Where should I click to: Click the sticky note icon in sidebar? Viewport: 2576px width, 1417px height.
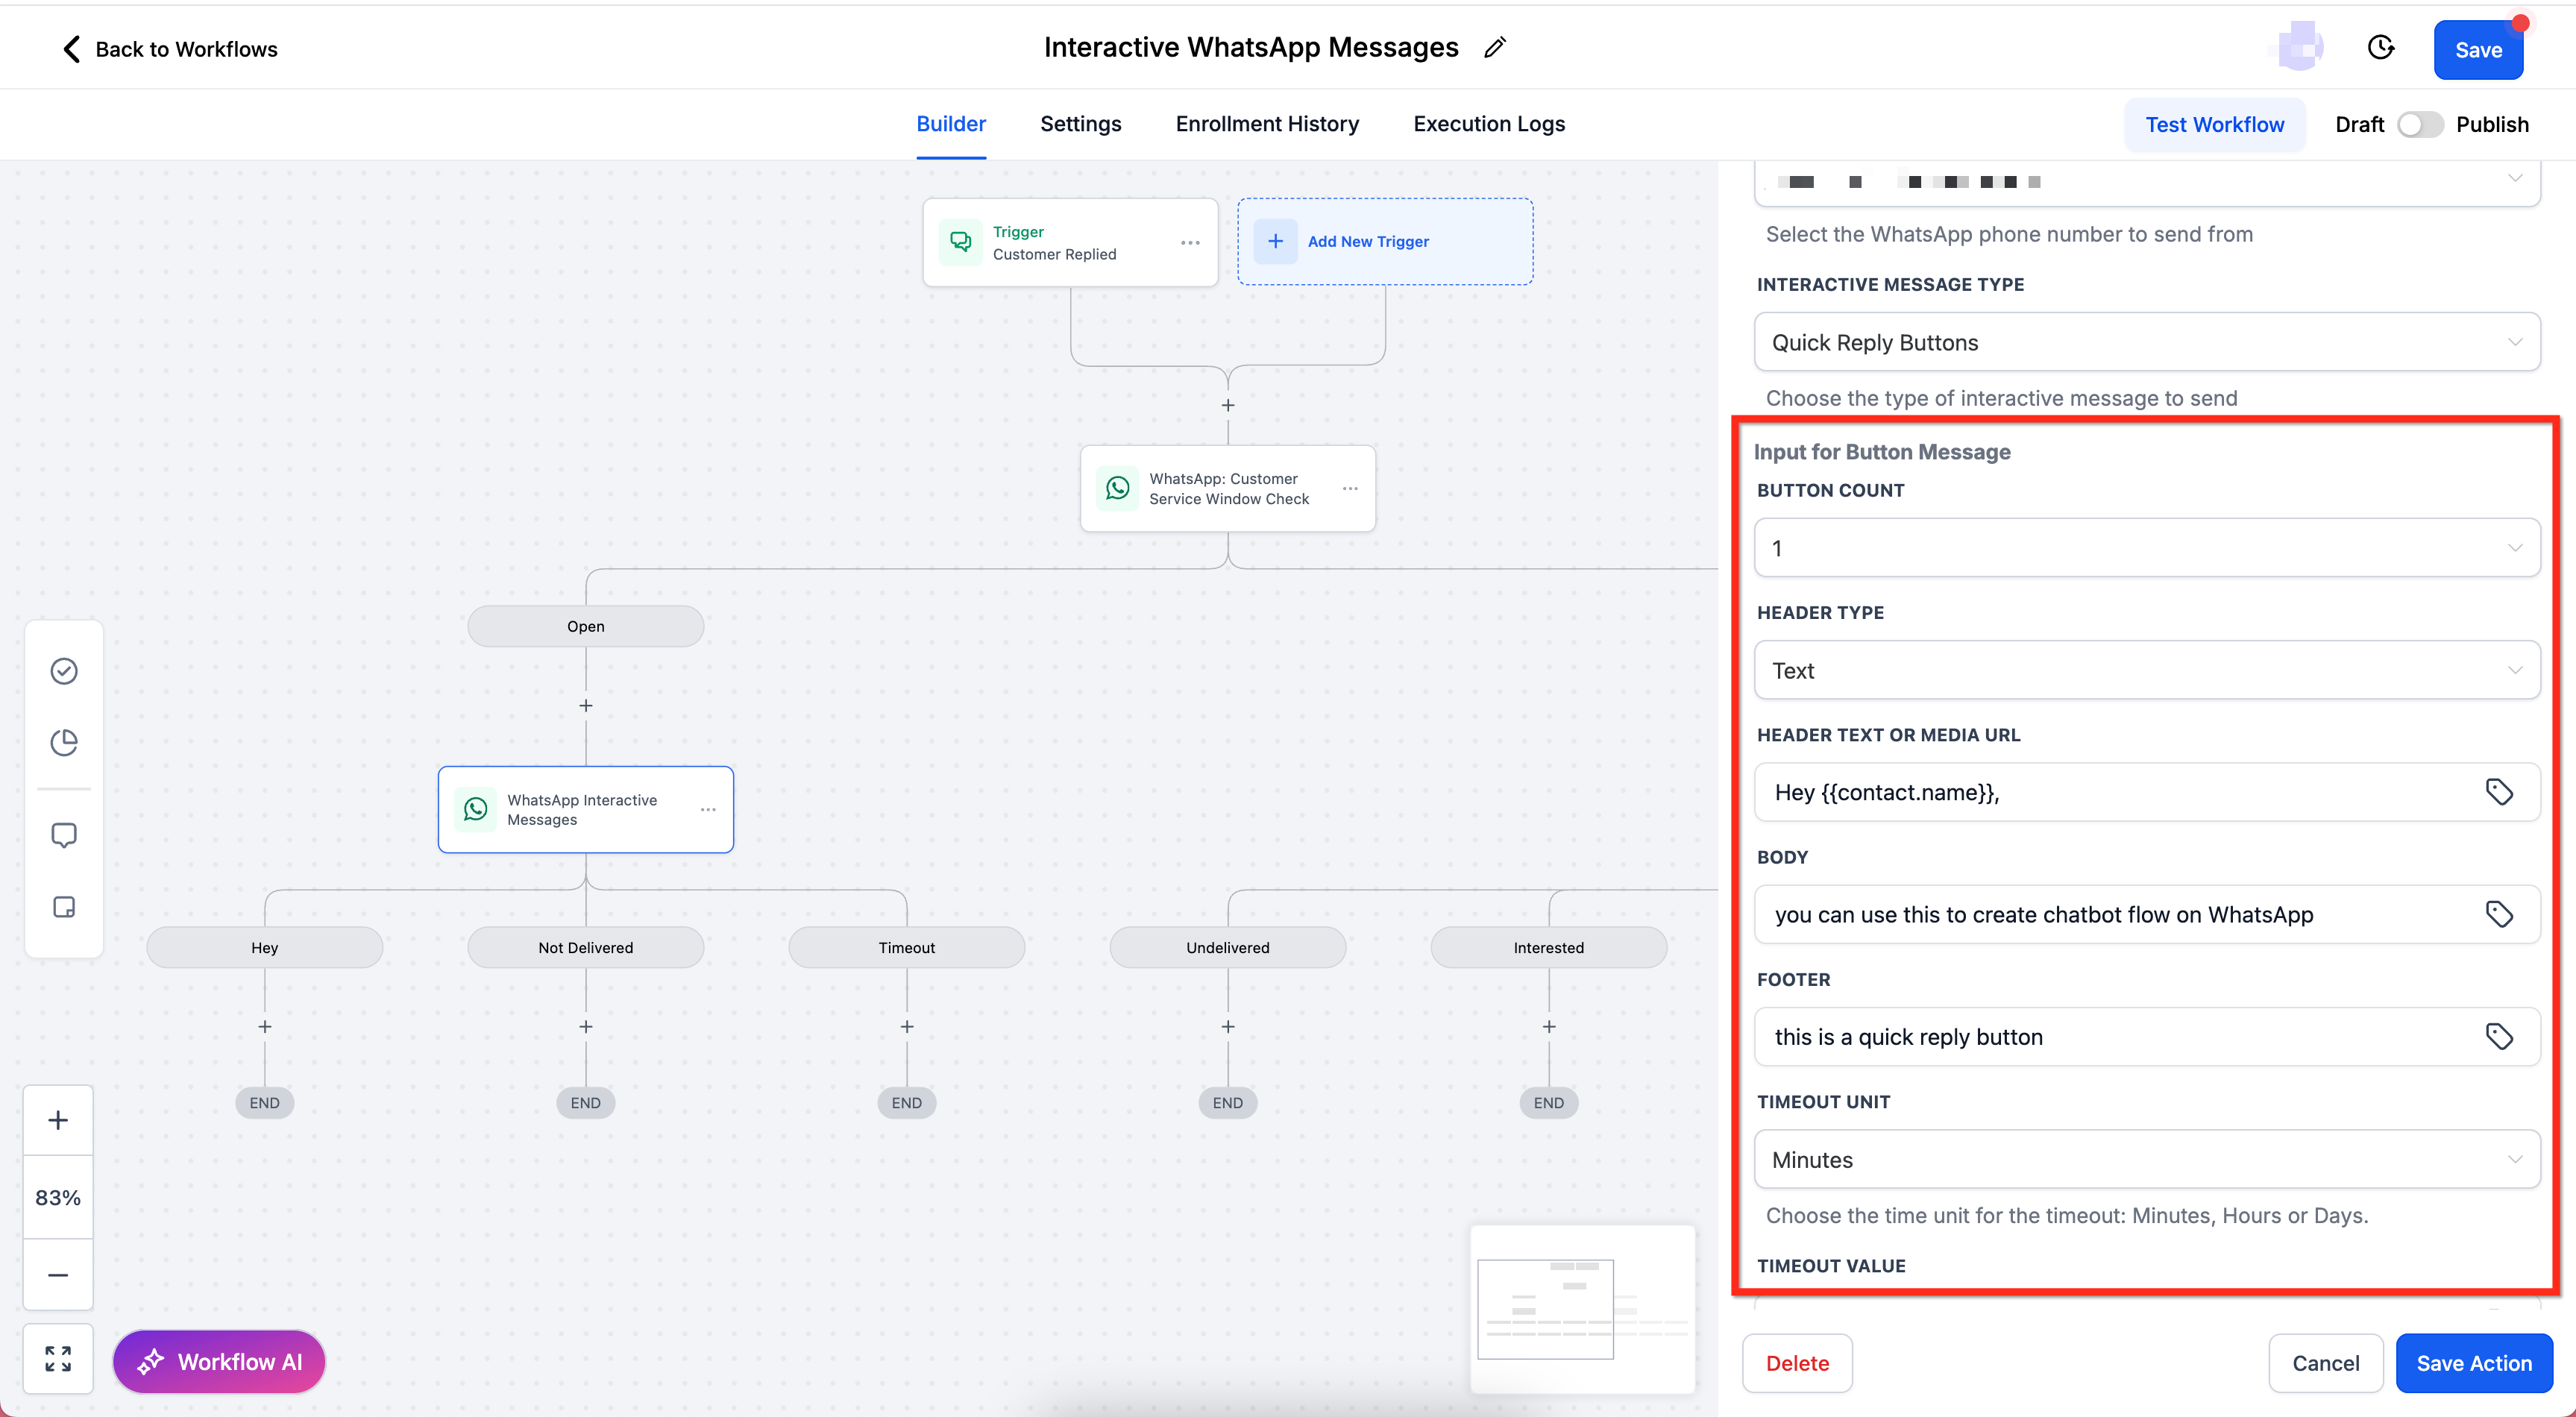(64, 906)
